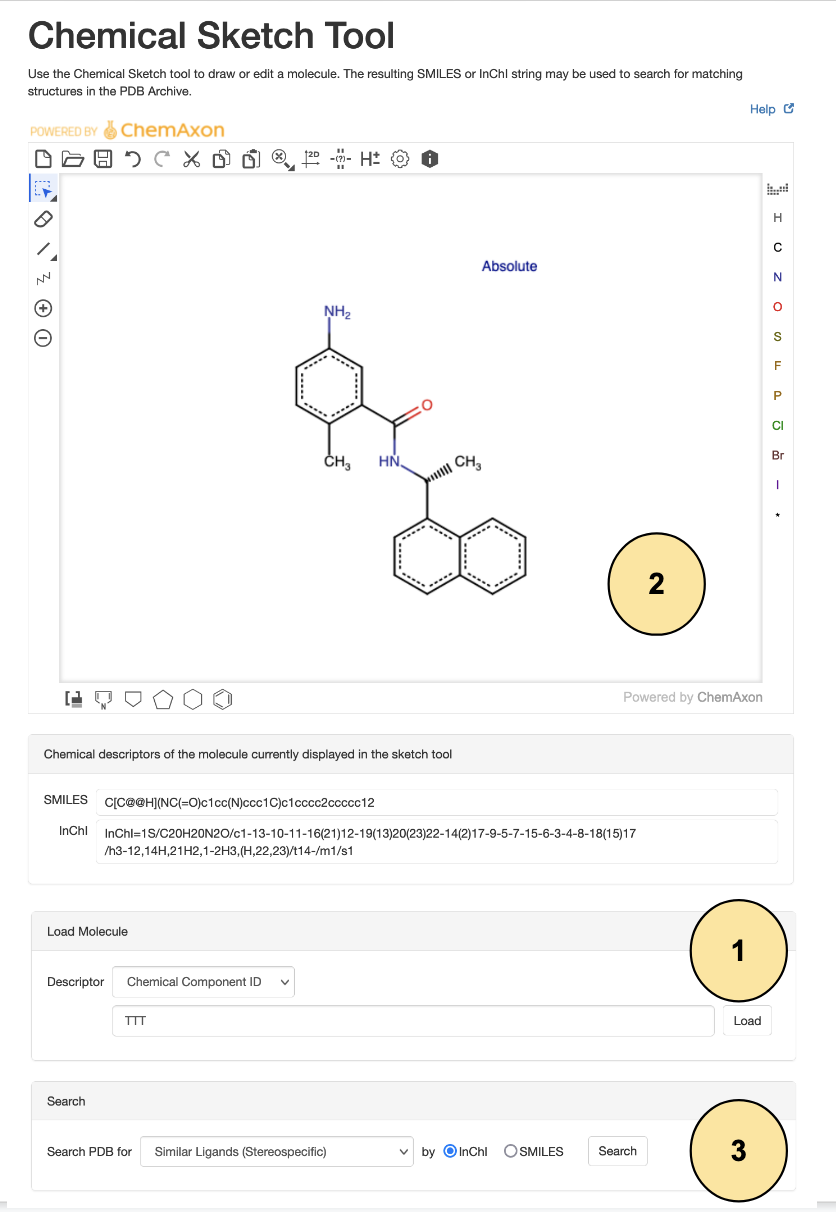The image size is (836, 1212).
Task: Choose Nitrogen from the atom palette
Action: pyautogui.click(x=778, y=277)
